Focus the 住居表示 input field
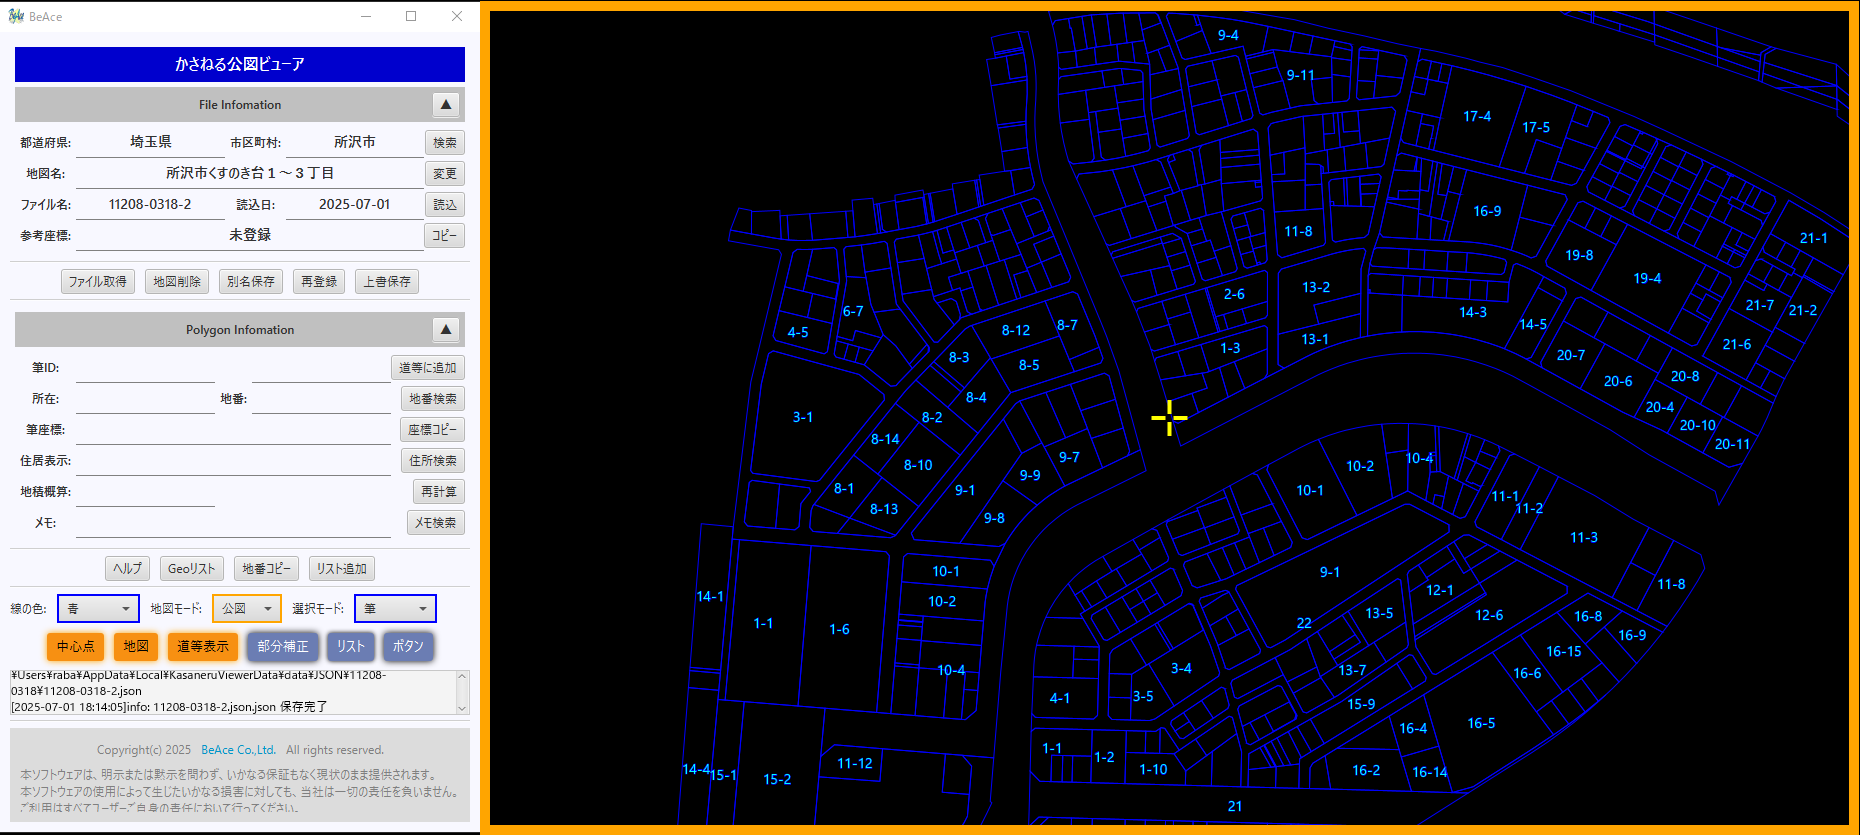This screenshot has width=1860, height=835. point(233,461)
